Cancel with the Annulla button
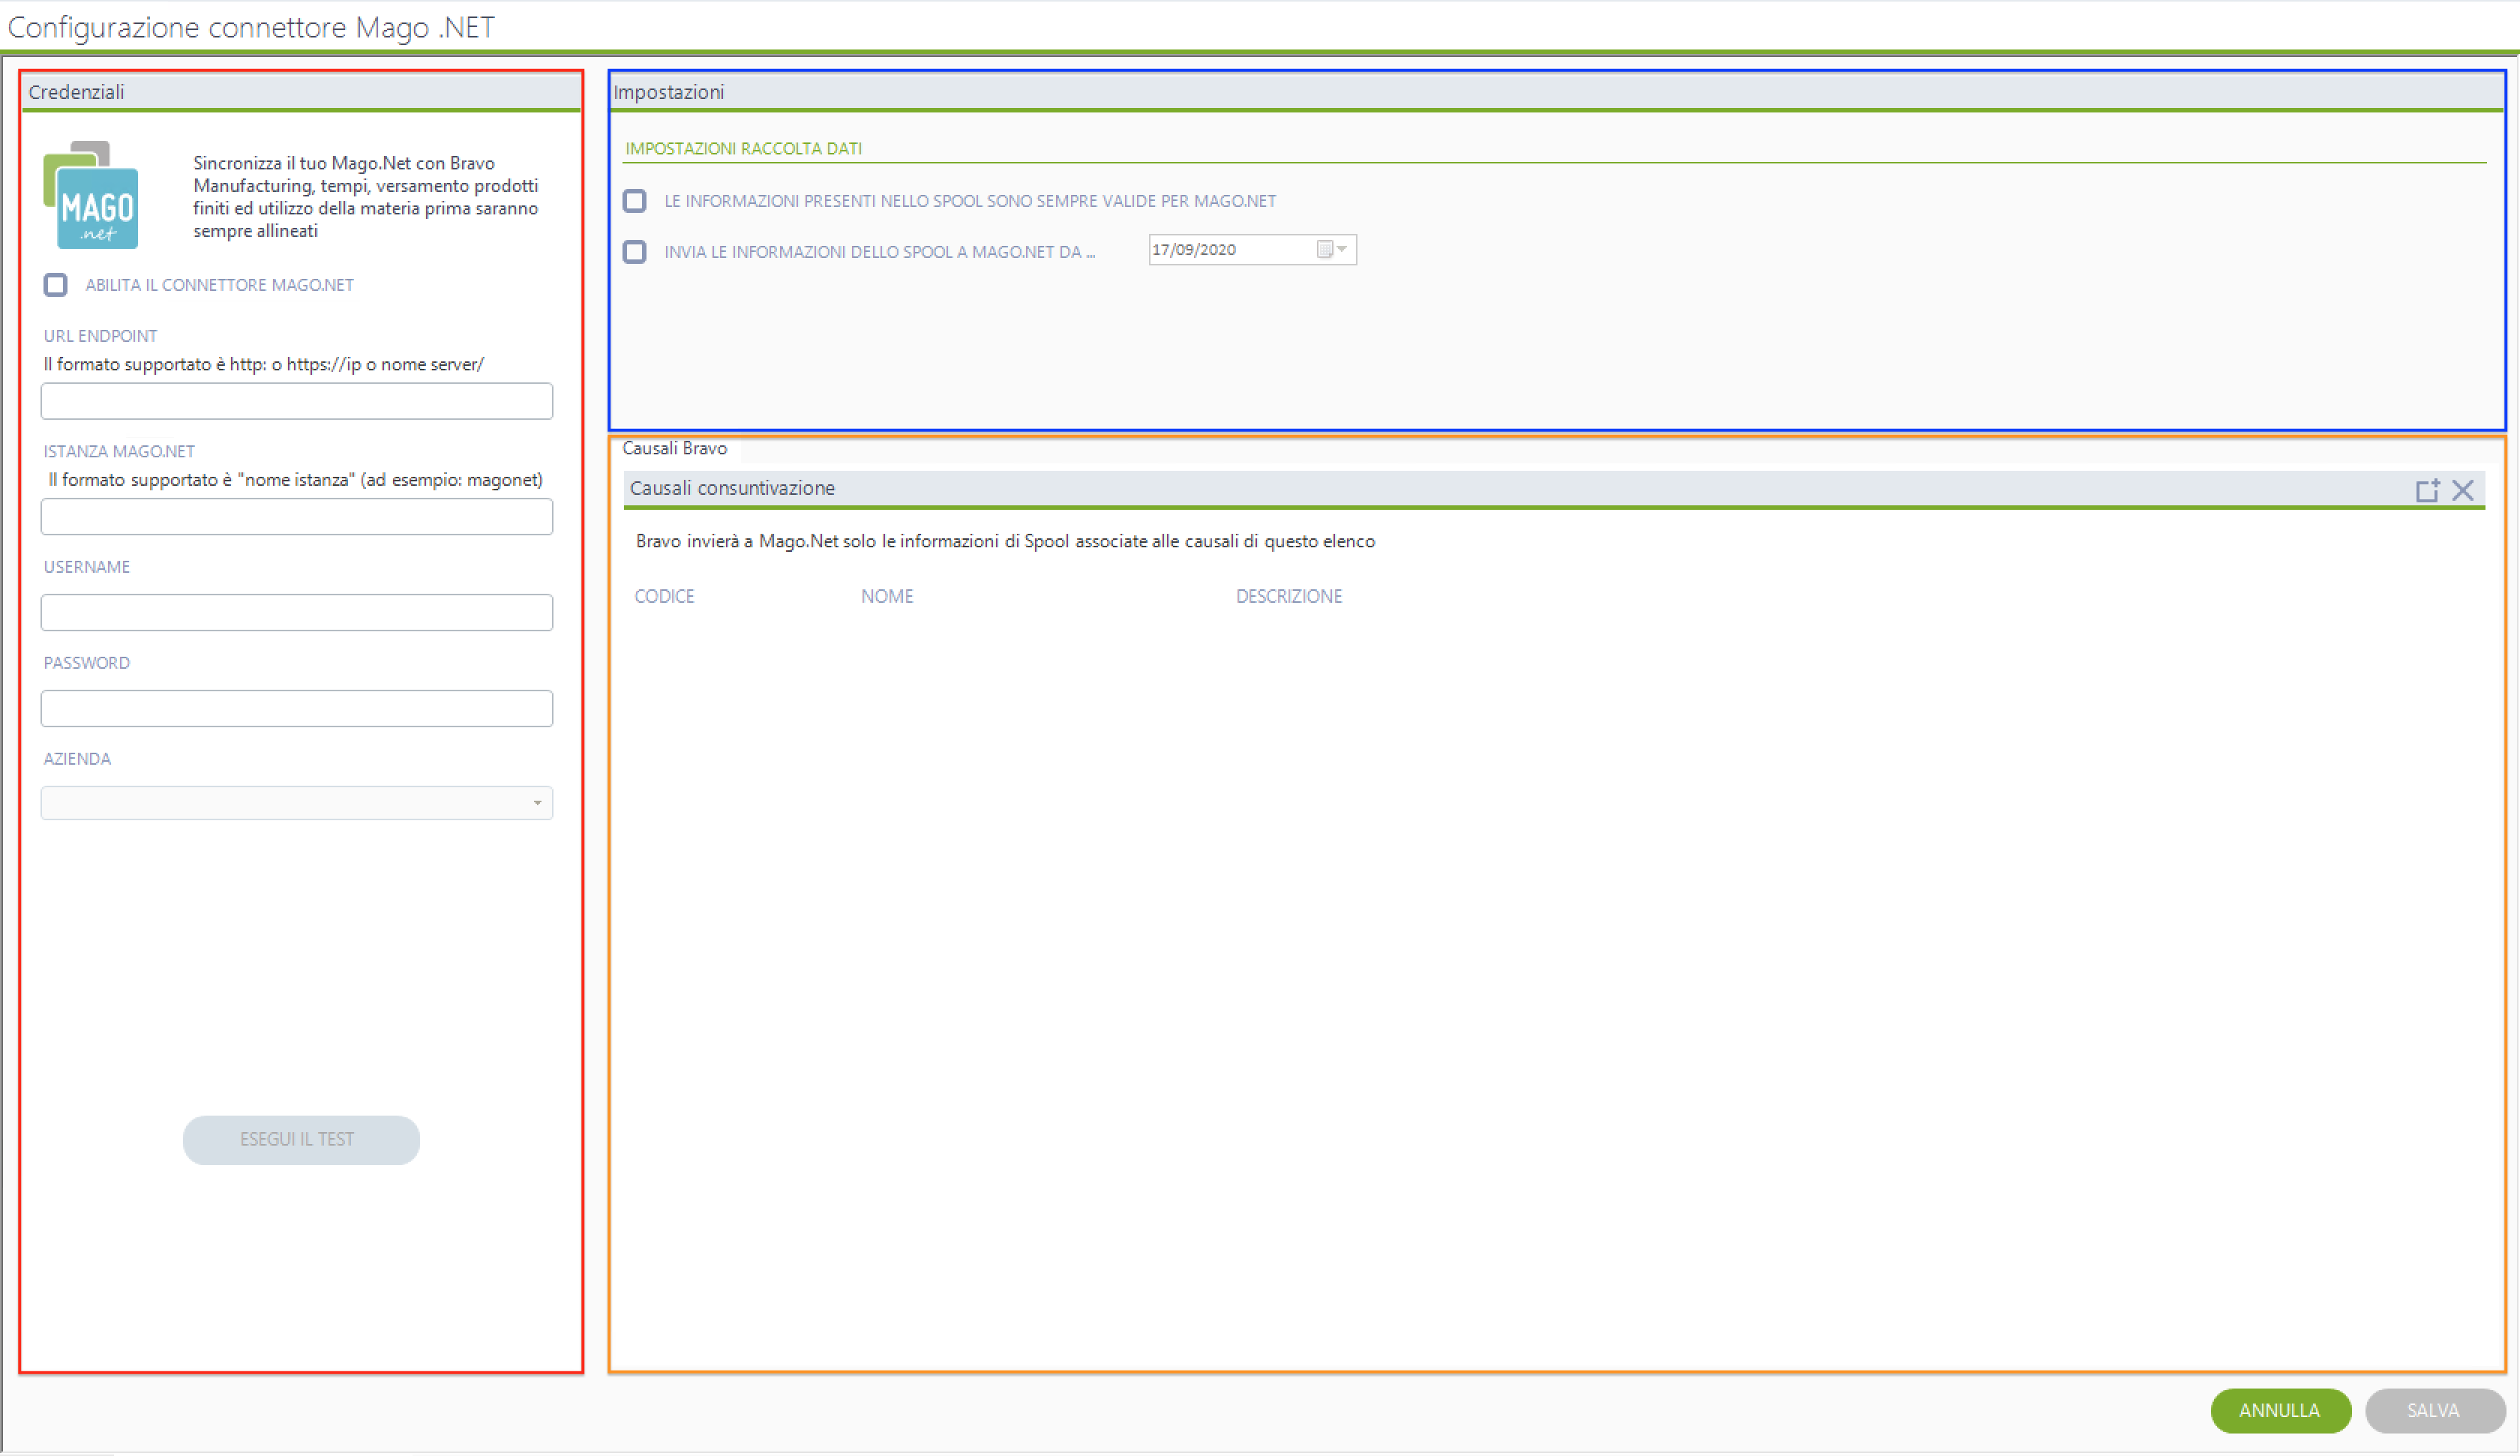This screenshot has width=2520, height=1456. (x=2281, y=1411)
